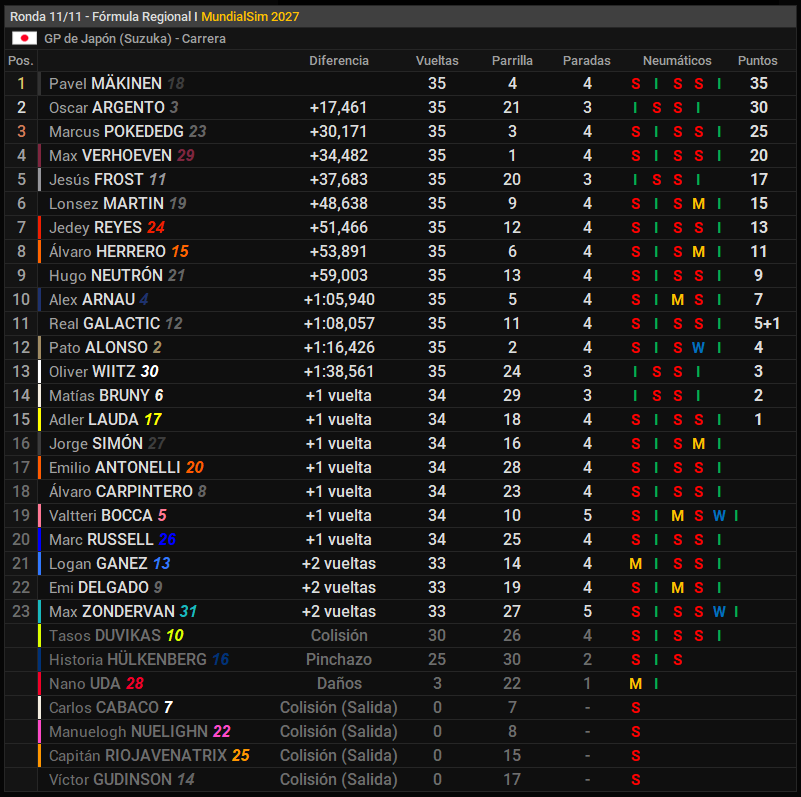Click driver name Manuelogh NUELIGHN
Image resolution: width=801 pixels, height=797 pixels.
click(x=128, y=732)
